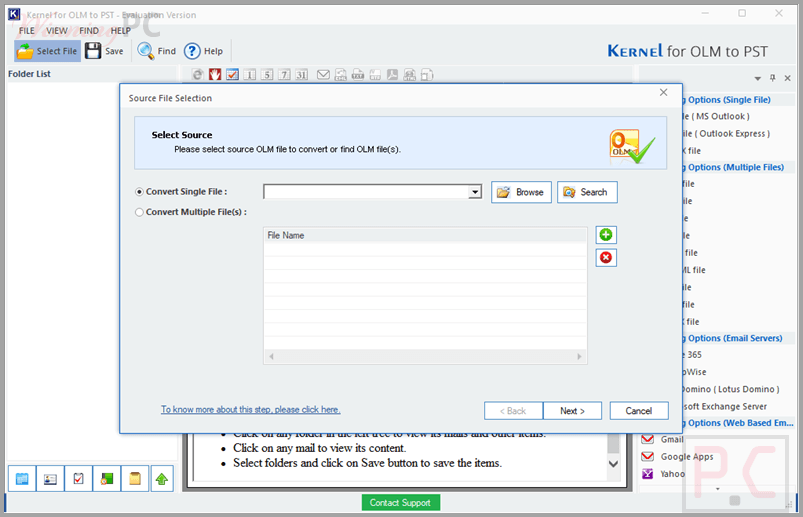Select the 7-day view icon
This screenshot has width=803, height=517.
coord(284,75)
